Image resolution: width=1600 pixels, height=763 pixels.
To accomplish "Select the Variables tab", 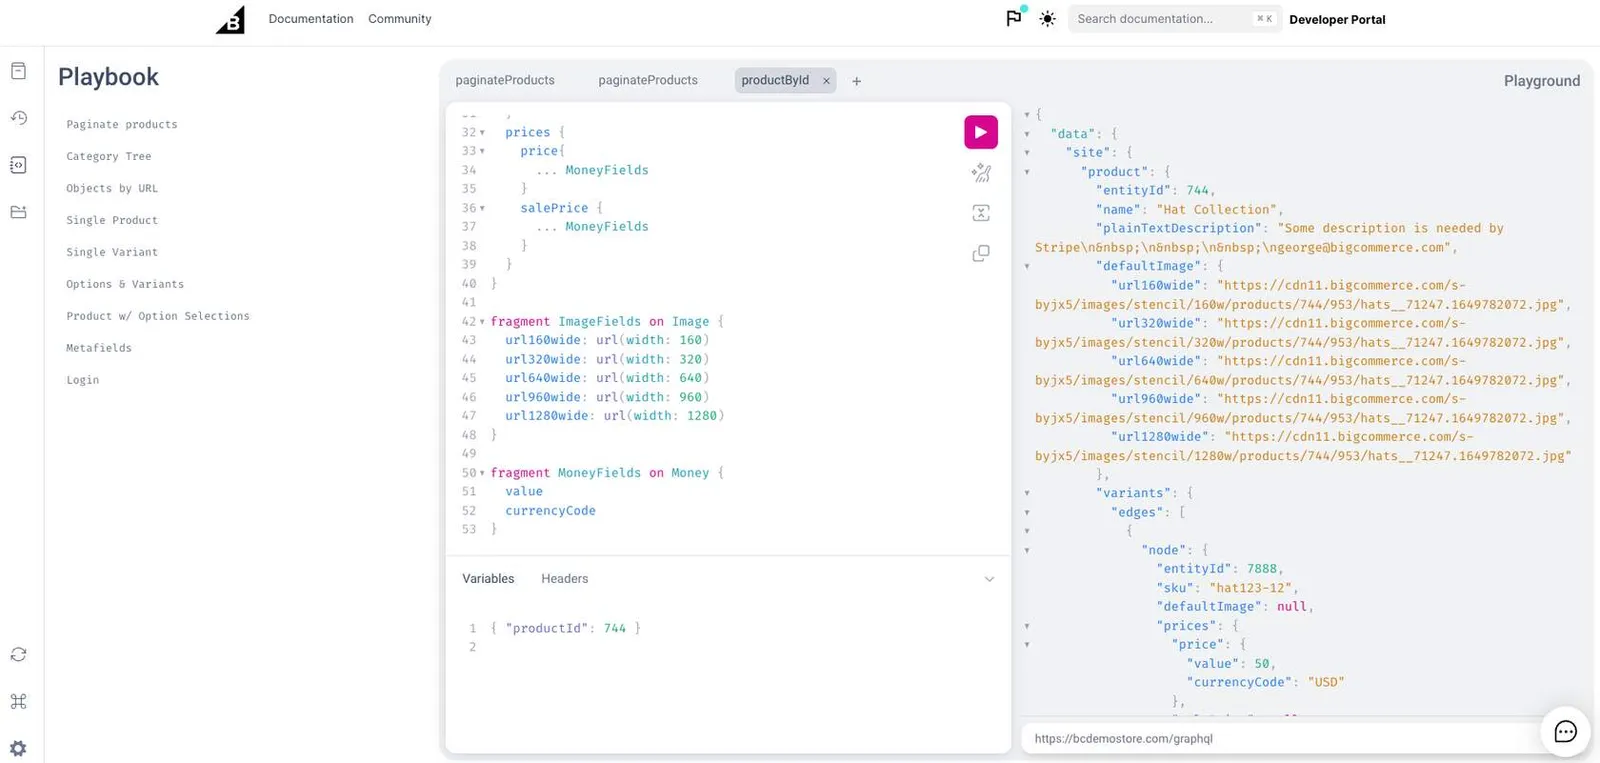I will (x=488, y=579).
